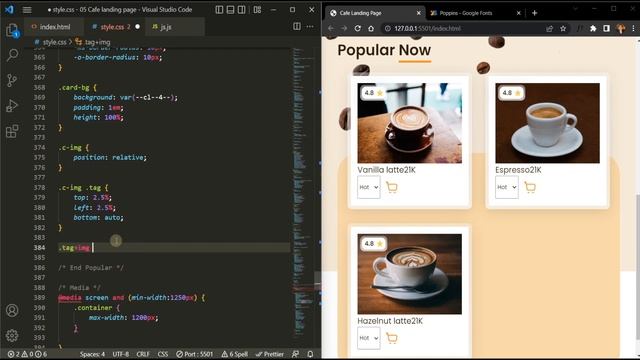The width and height of the screenshot is (640, 360).
Task: Open notifications bell in status bar
Action: [x=310, y=354]
